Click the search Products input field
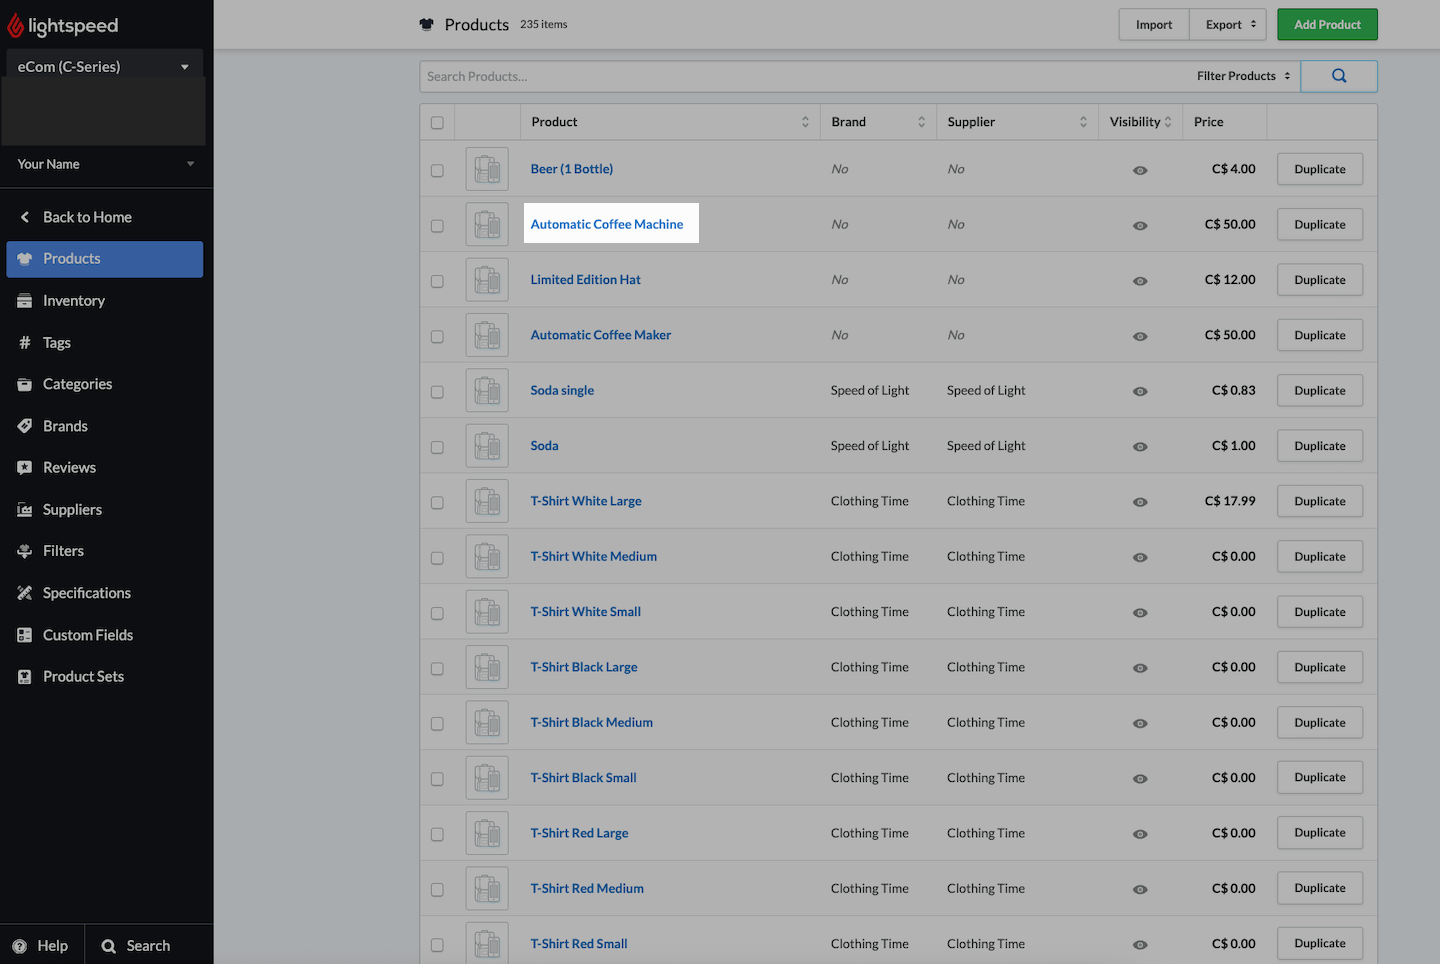Screen dimensions: 1440x964 [x=700, y=76]
